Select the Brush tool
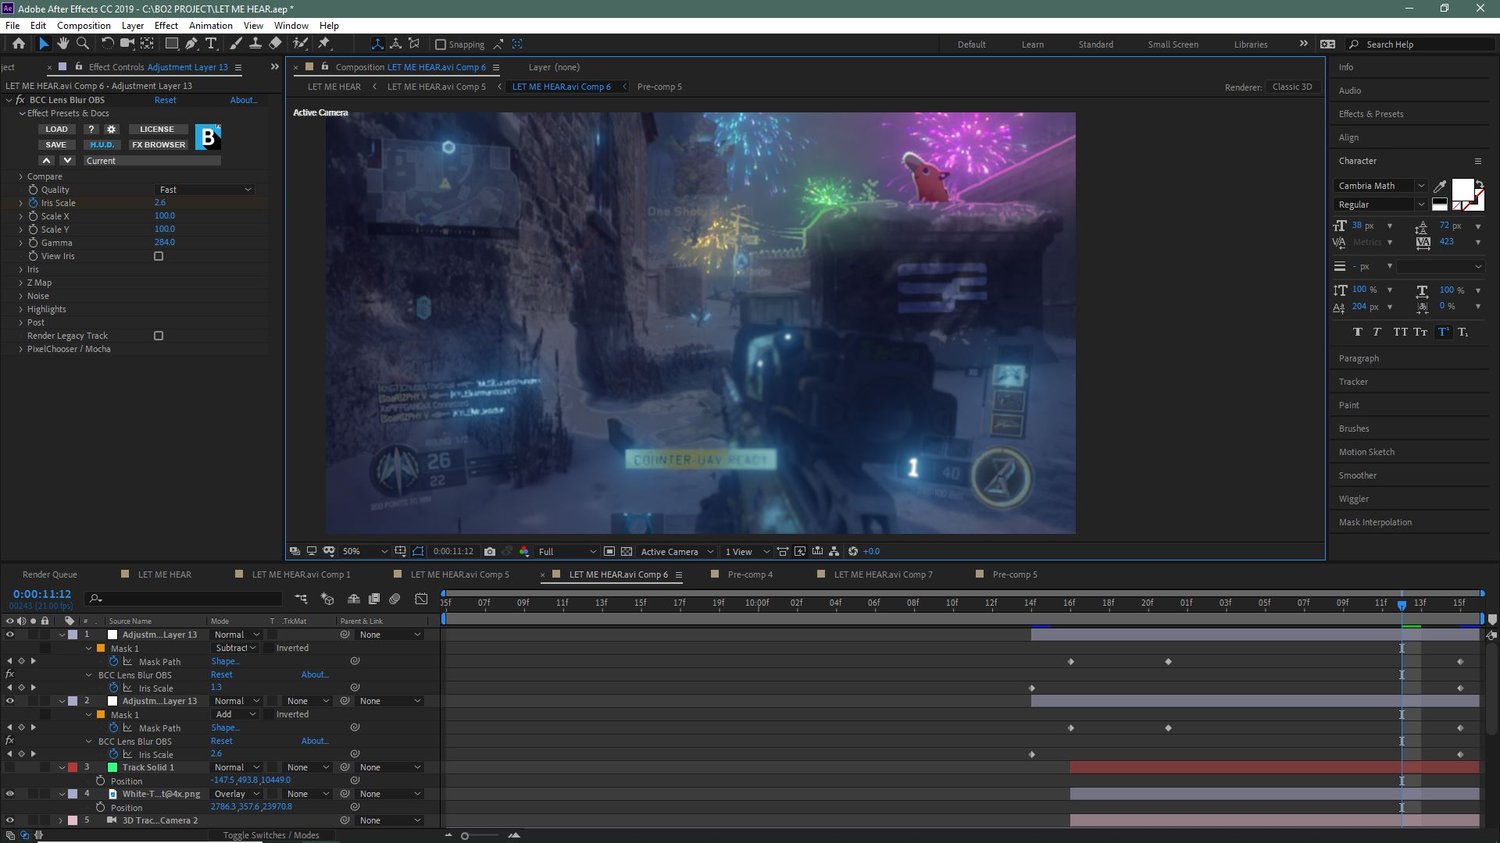Image resolution: width=1500 pixels, height=843 pixels. (236, 44)
